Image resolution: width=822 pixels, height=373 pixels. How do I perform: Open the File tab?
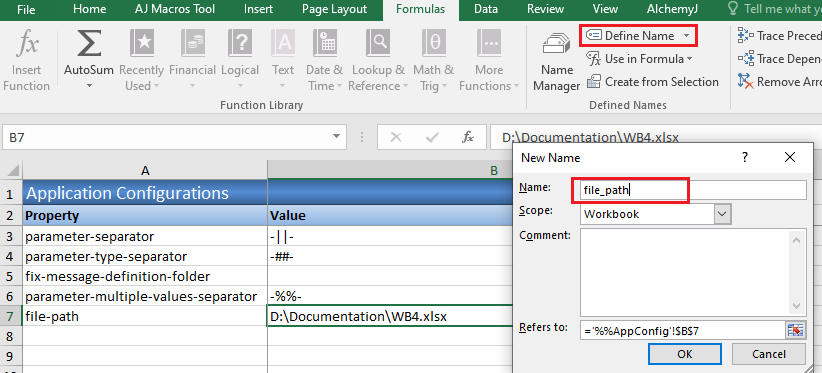coord(26,9)
